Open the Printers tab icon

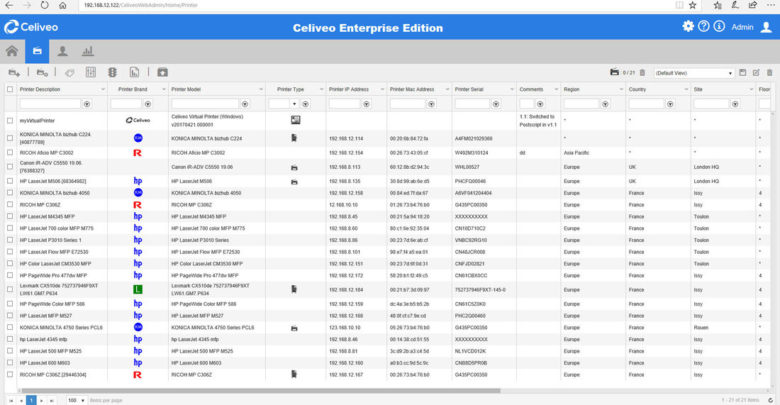[37, 51]
